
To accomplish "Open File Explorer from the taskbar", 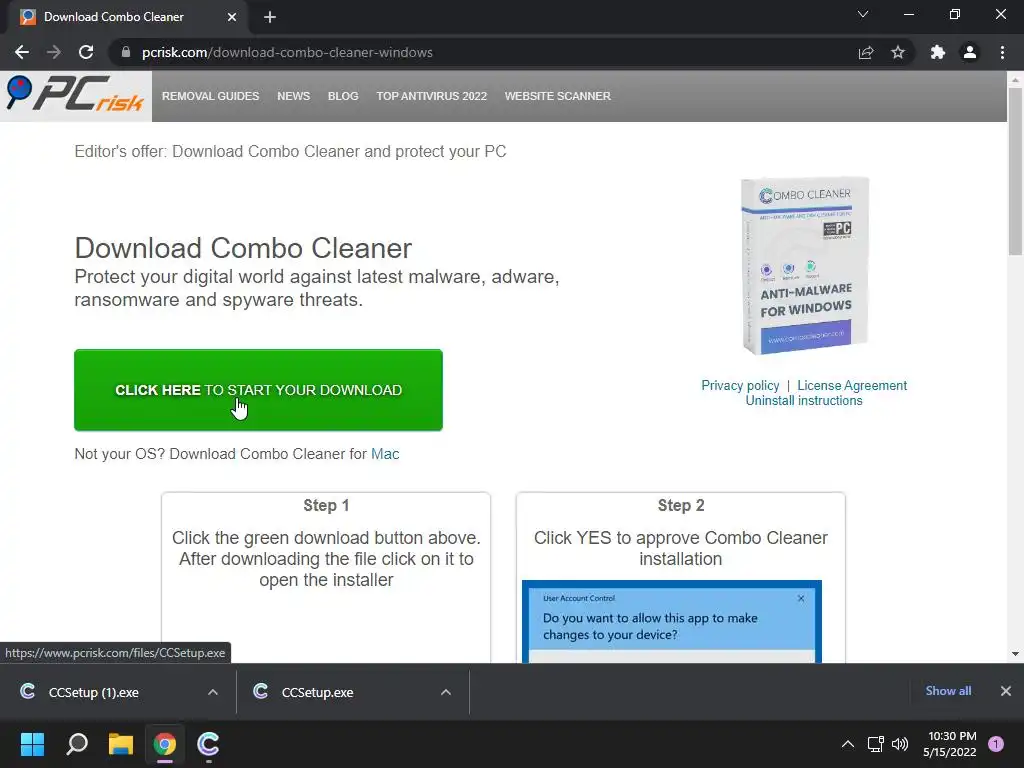I will [121, 744].
